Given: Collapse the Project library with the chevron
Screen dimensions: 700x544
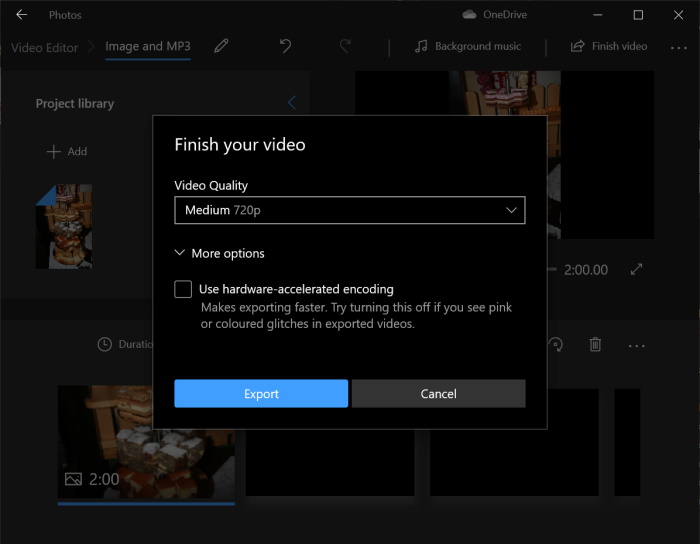Looking at the screenshot, I should [x=292, y=103].
